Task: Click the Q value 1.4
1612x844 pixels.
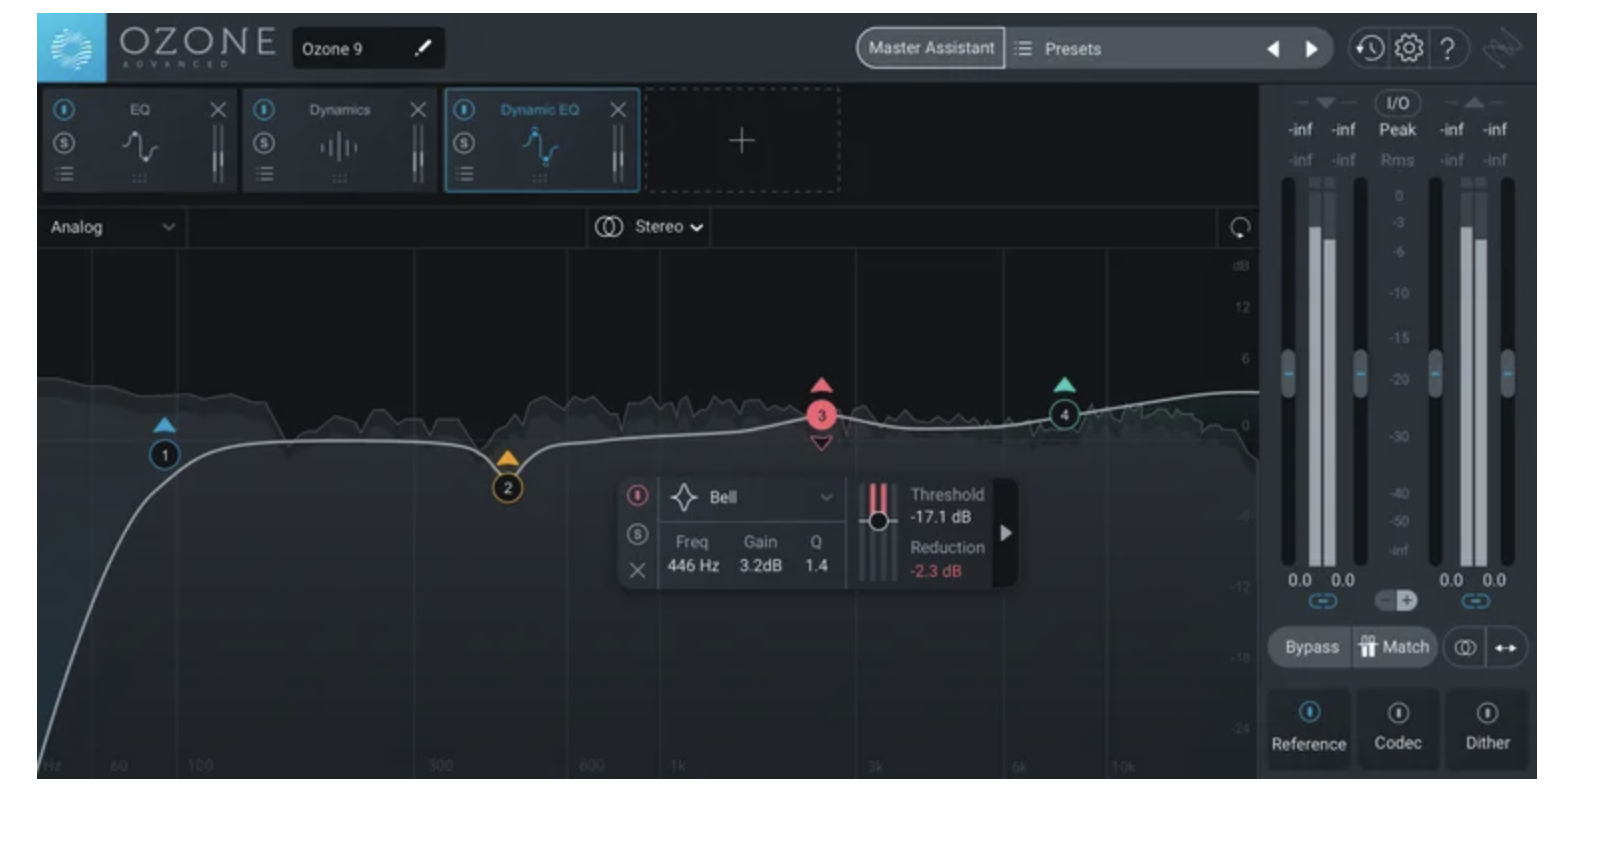Action: coord(816,566)
